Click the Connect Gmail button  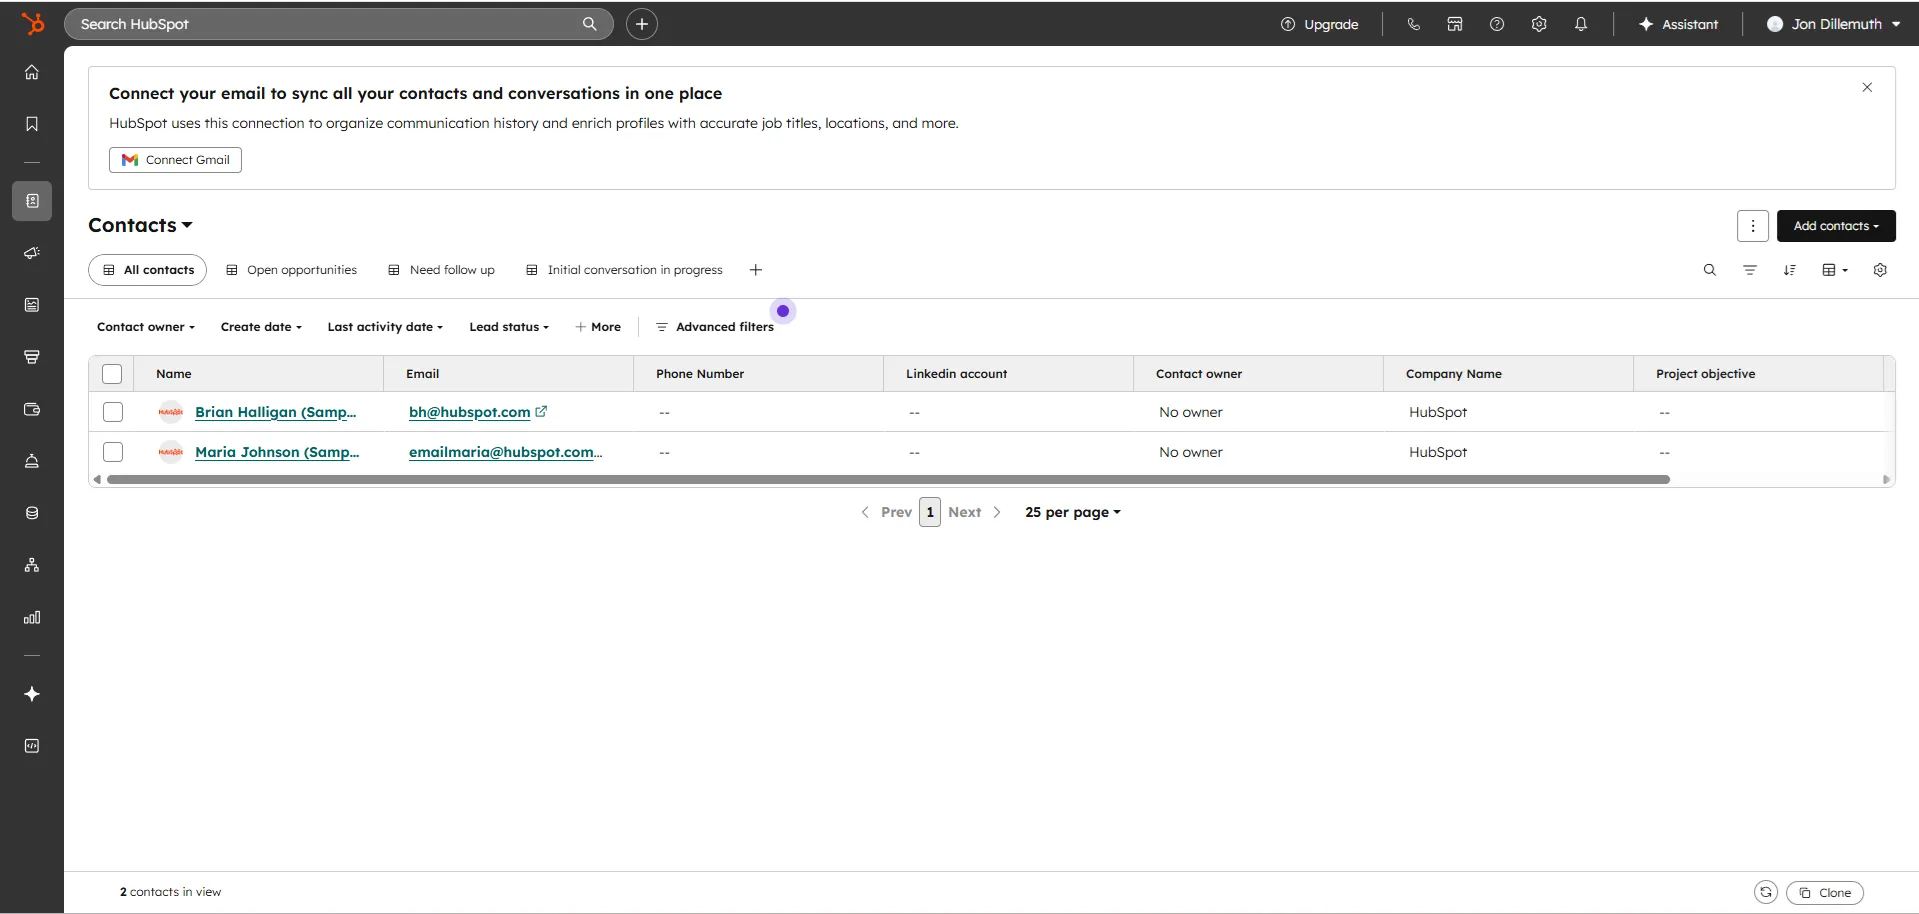175,160
